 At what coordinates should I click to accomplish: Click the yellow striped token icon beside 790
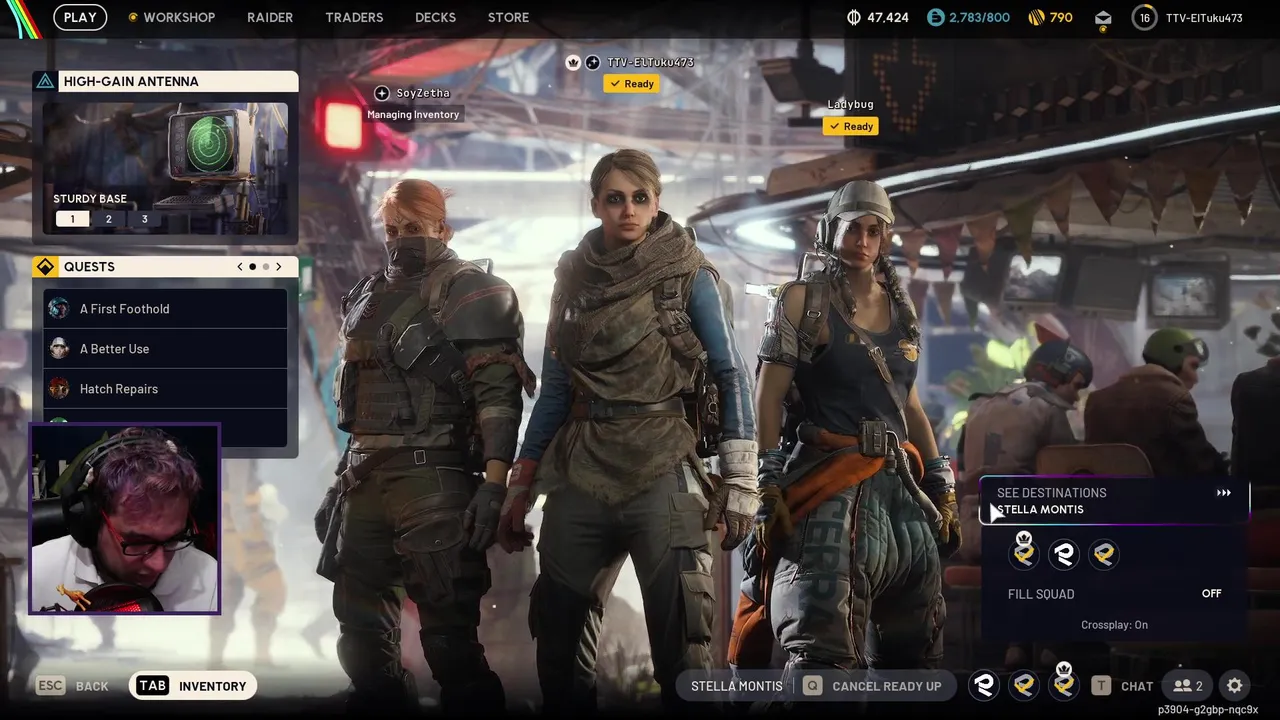click(1035, 17)
